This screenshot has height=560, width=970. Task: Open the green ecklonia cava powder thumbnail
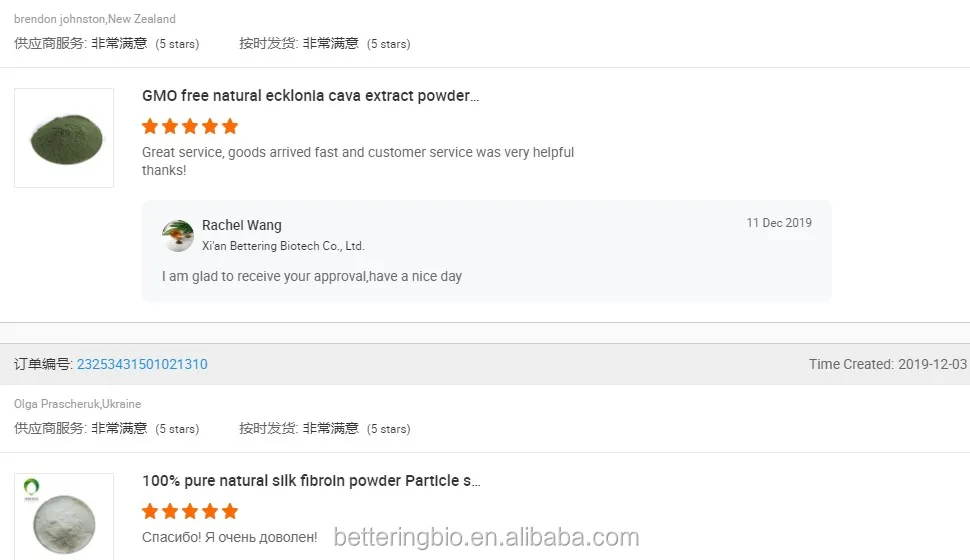click(x=64, y=138)
